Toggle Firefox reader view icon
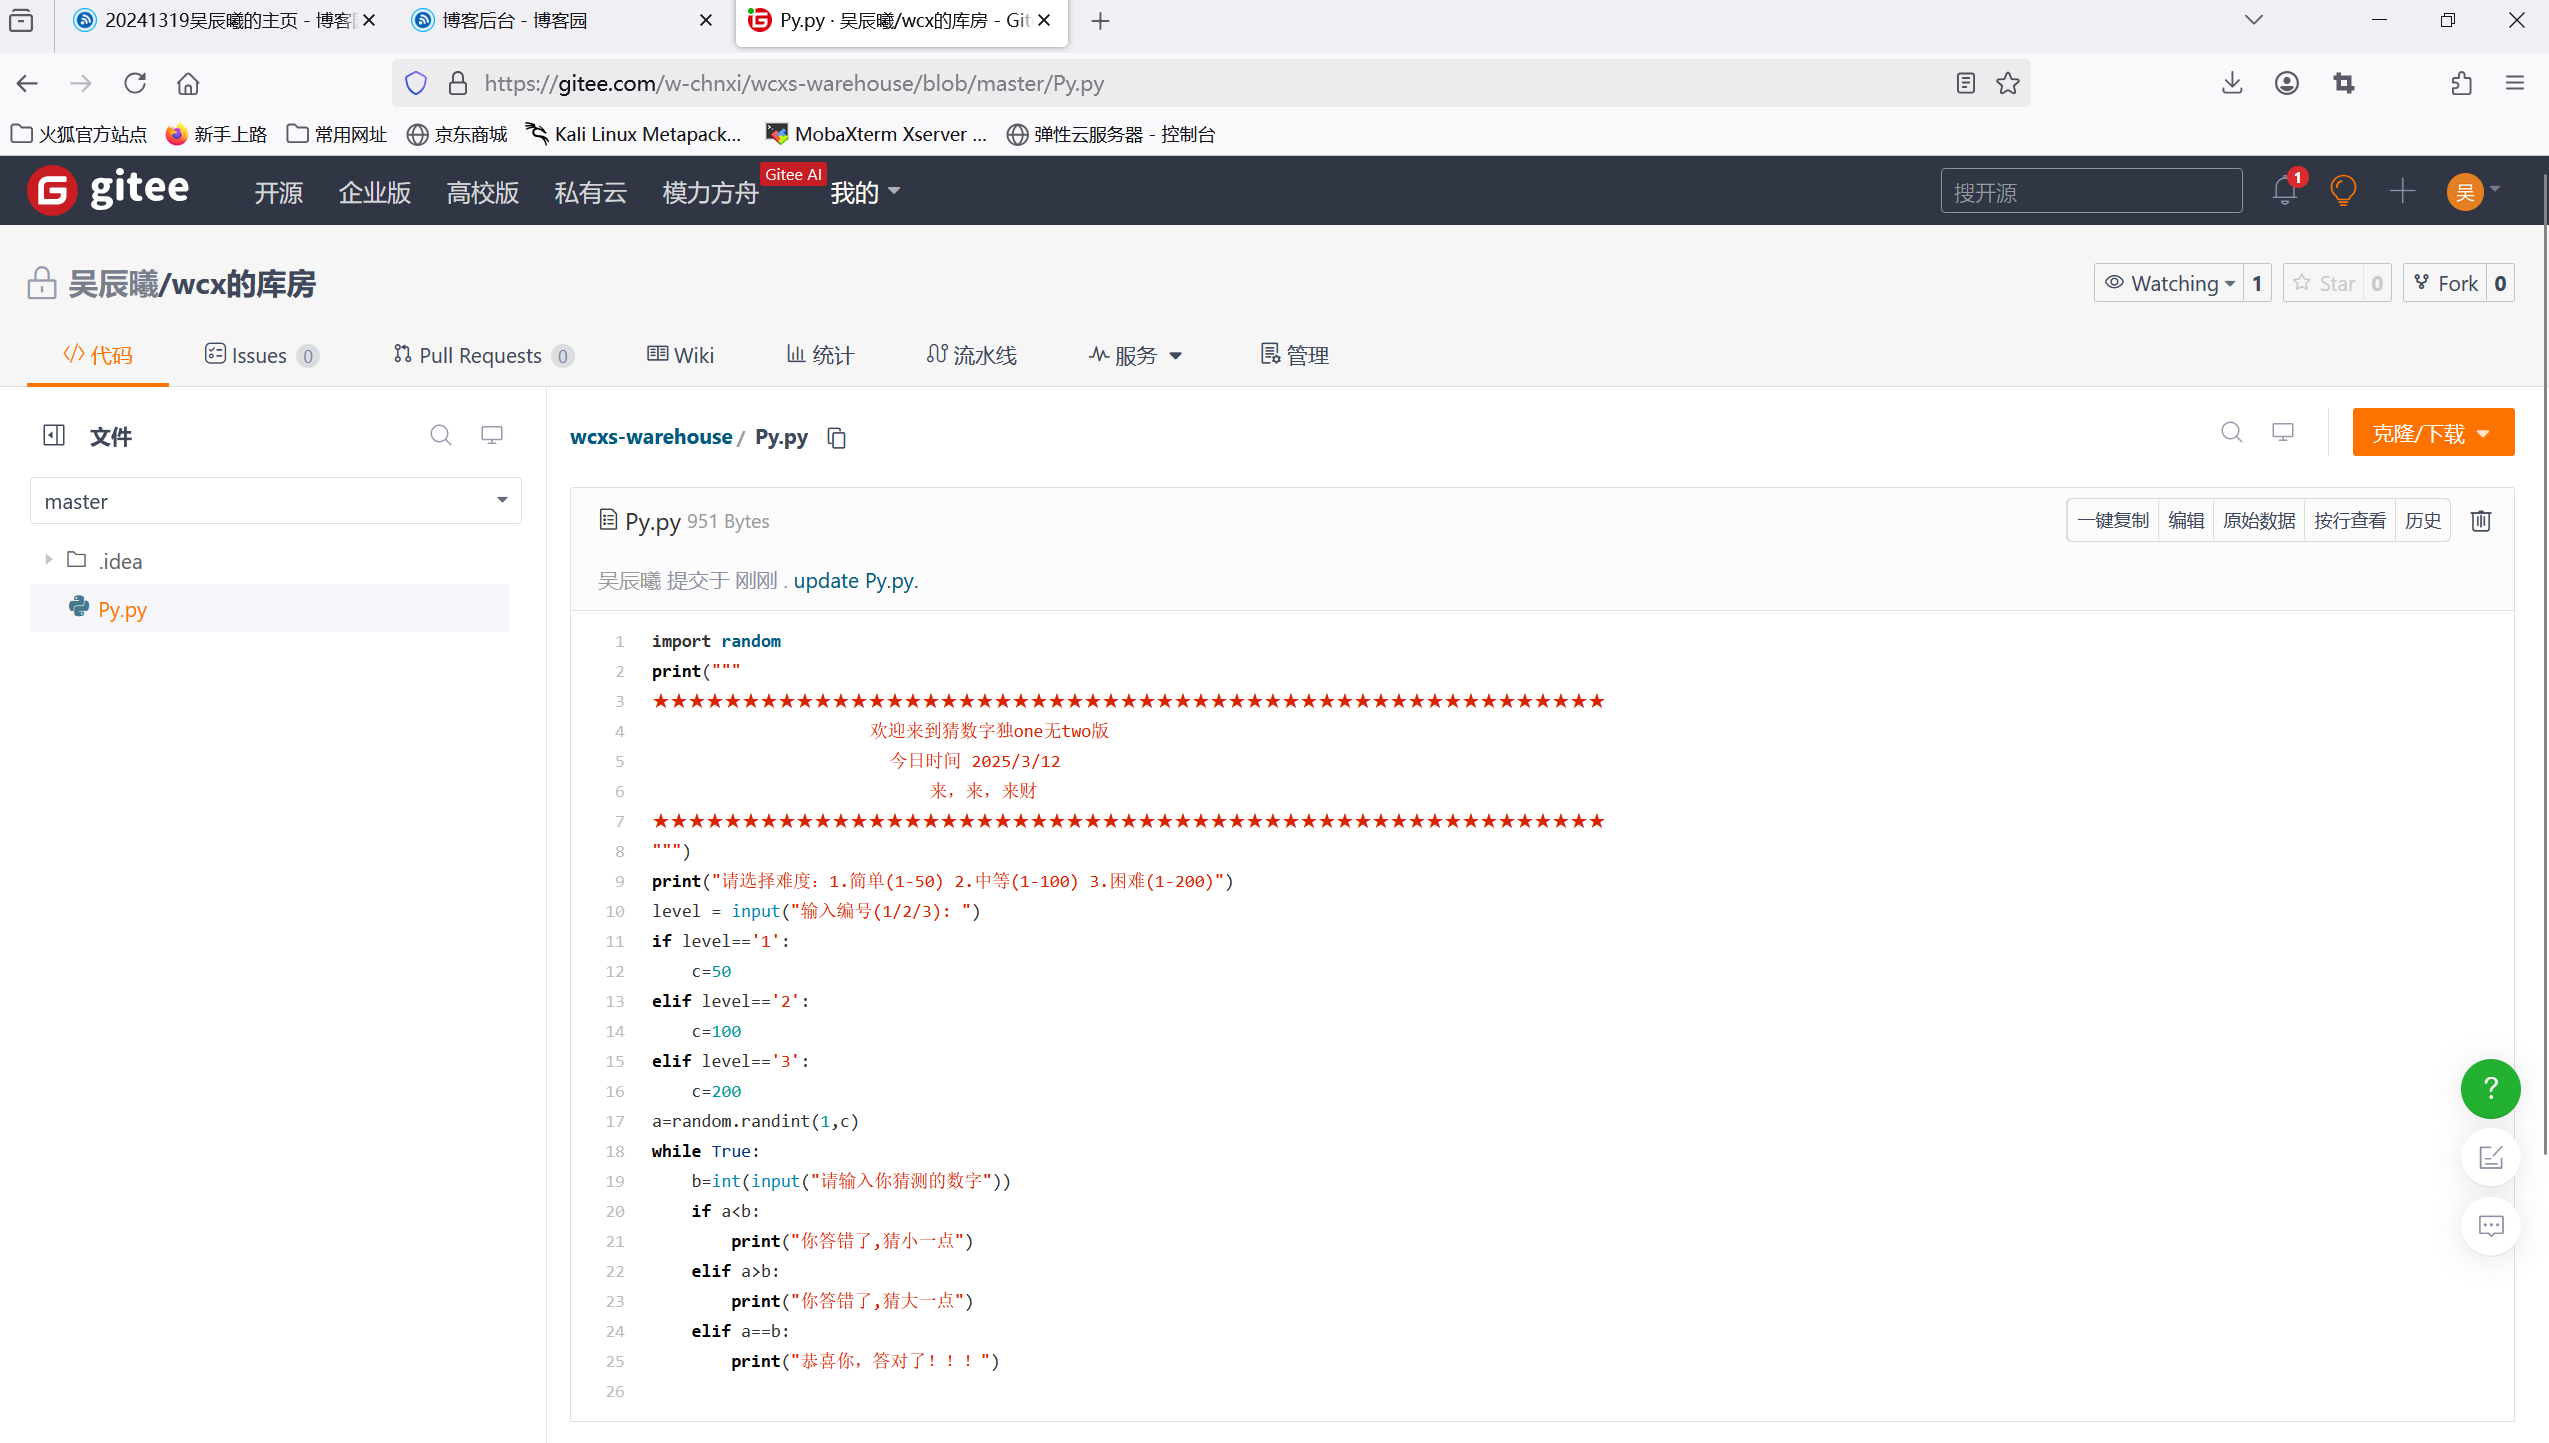The width and height of the screenshot is (2549, 1443). point(1965,83)
